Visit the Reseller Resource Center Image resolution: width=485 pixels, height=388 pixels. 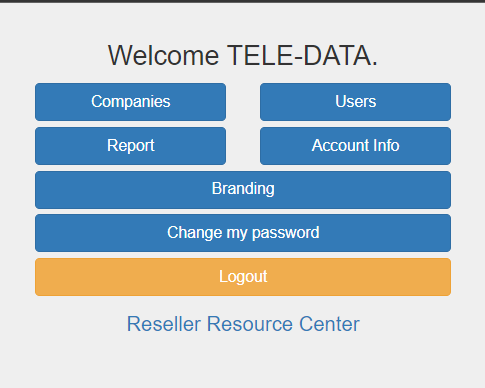[243, 324]
